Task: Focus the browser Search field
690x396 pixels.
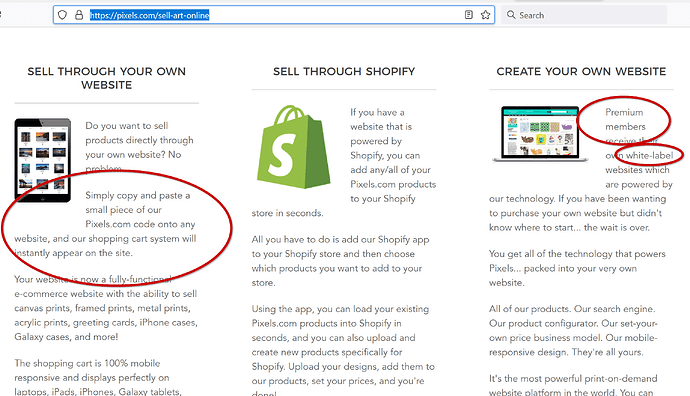Action: point(584,15)
